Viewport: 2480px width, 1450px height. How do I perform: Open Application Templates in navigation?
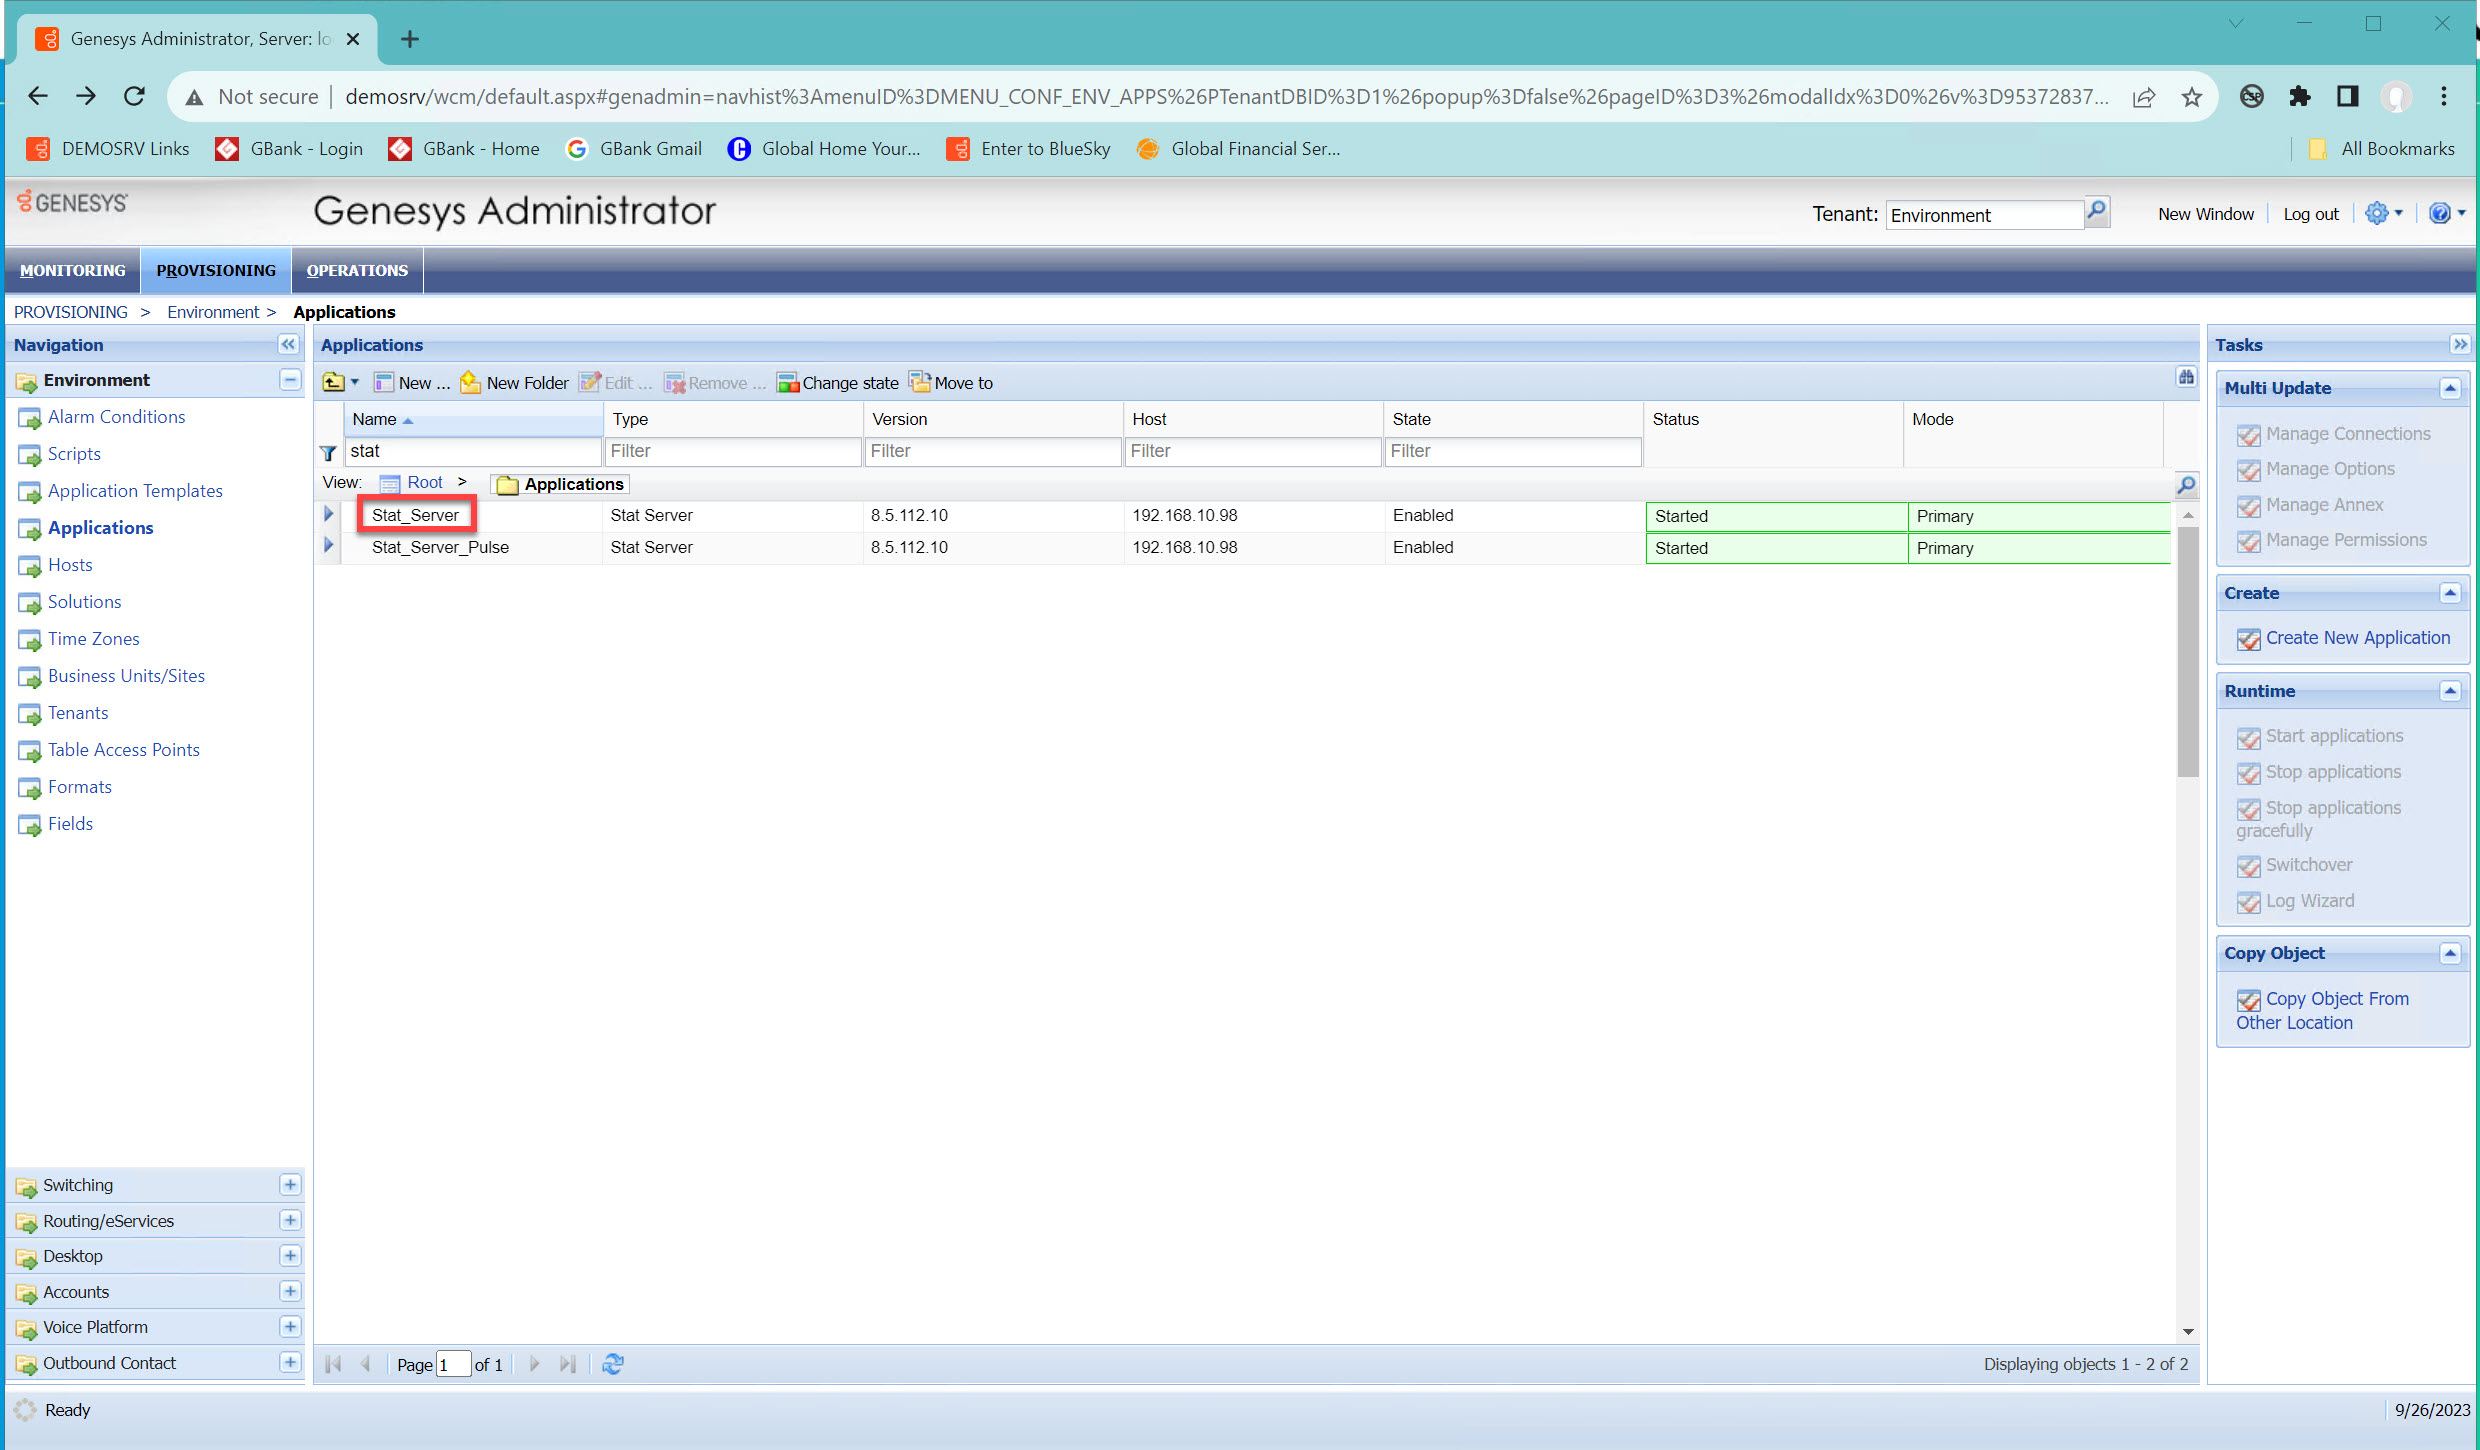[135, 491]
